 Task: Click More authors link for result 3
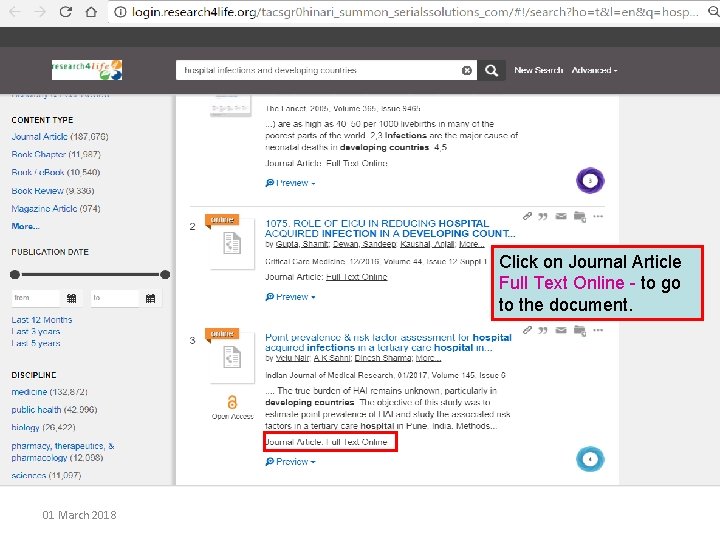pyautogui.click(x=428, y=358)
